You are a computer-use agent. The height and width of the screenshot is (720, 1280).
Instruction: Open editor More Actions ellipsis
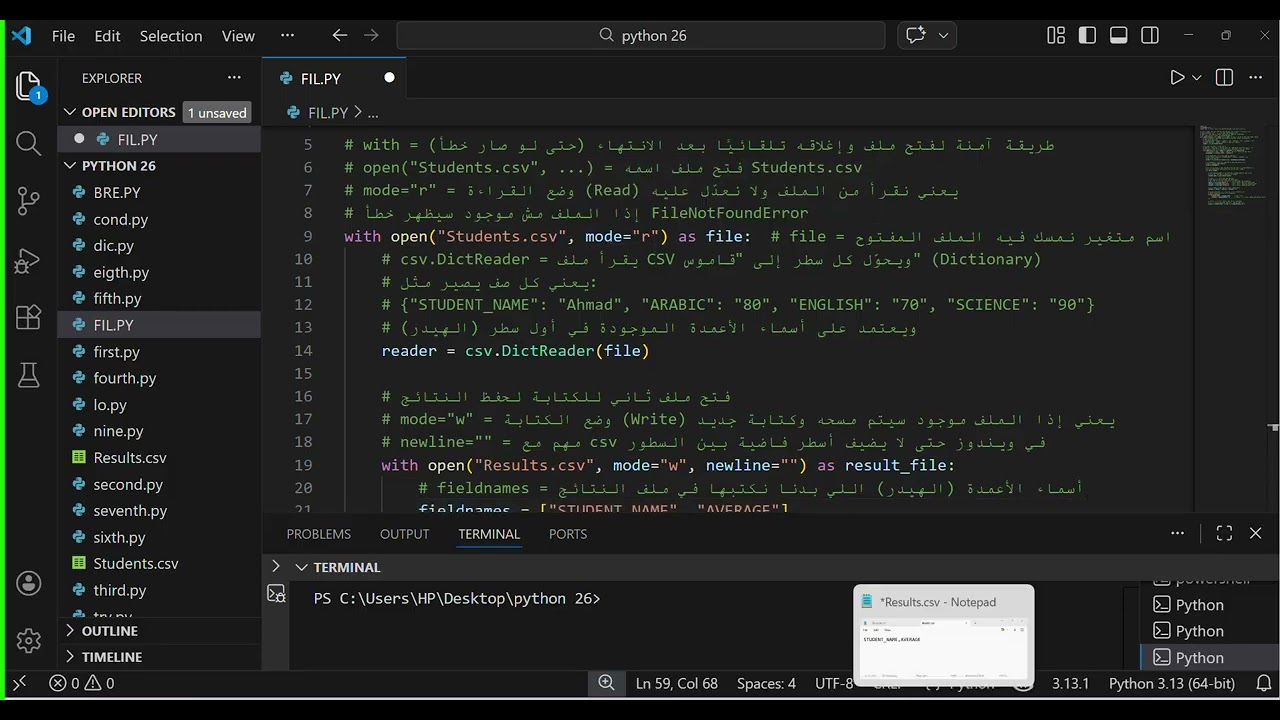(x=1256, y=78)
